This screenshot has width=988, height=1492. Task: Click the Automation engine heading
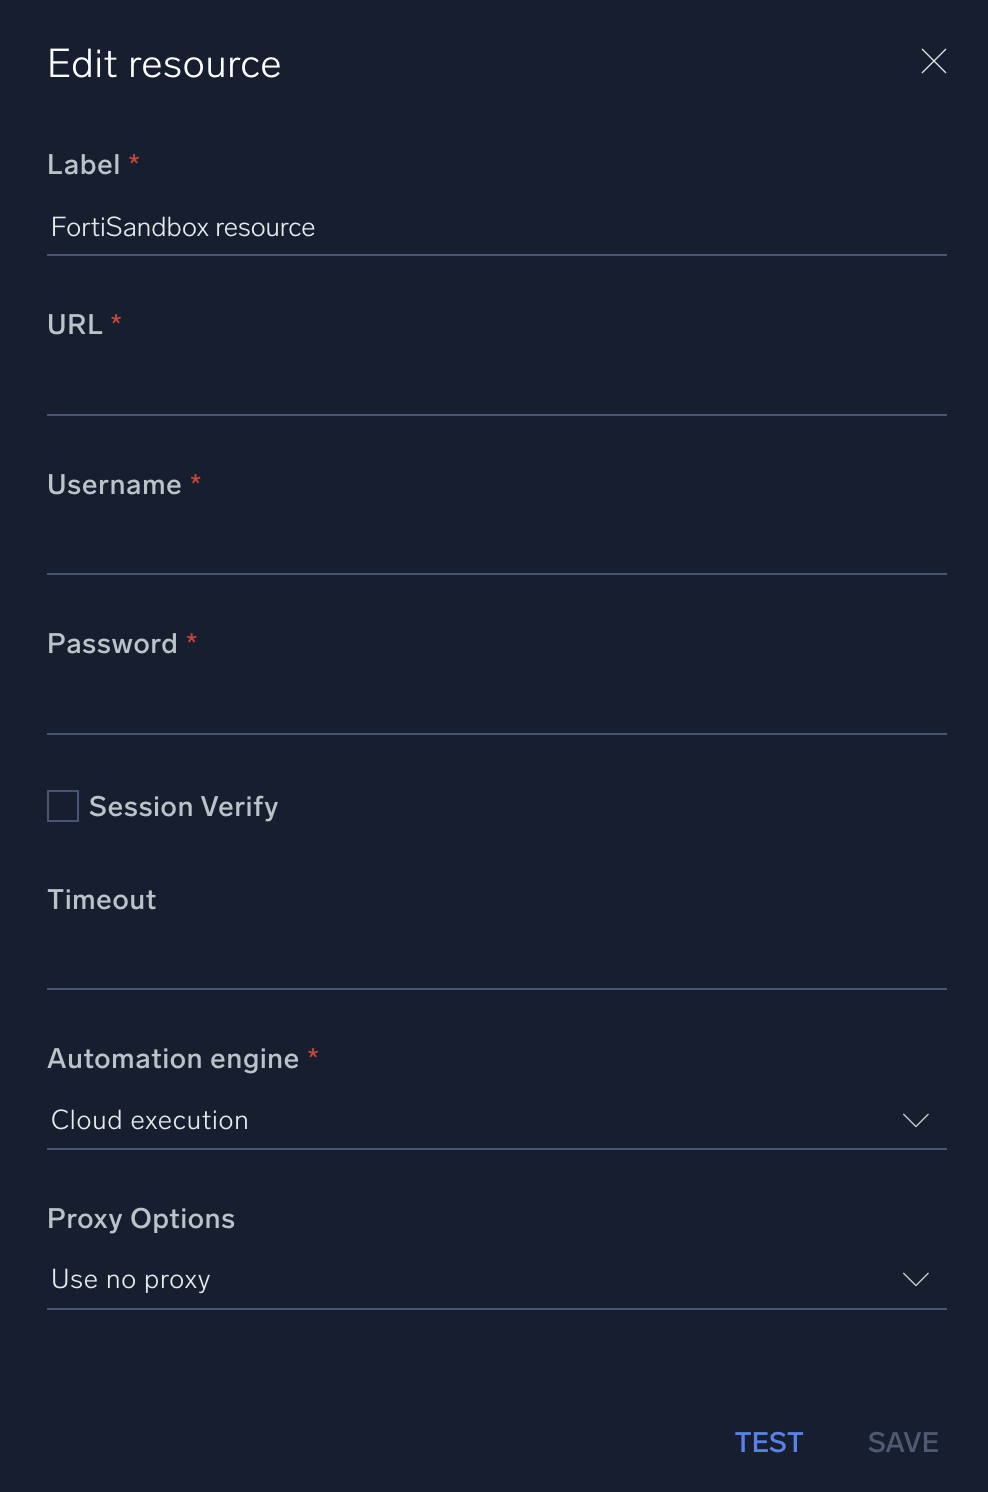[173, 1059]
